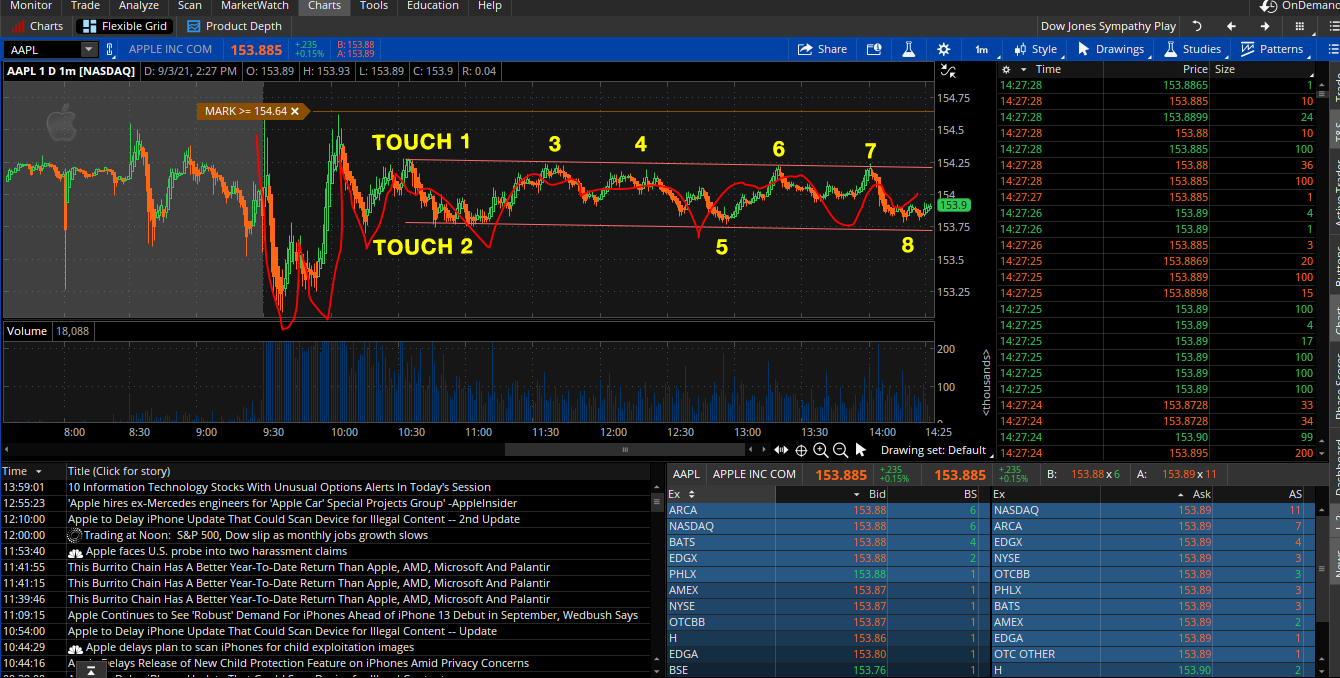Screen dimensions: 1340x678
Task: Open the grid layout selector icon
Action: (1301, 26)
